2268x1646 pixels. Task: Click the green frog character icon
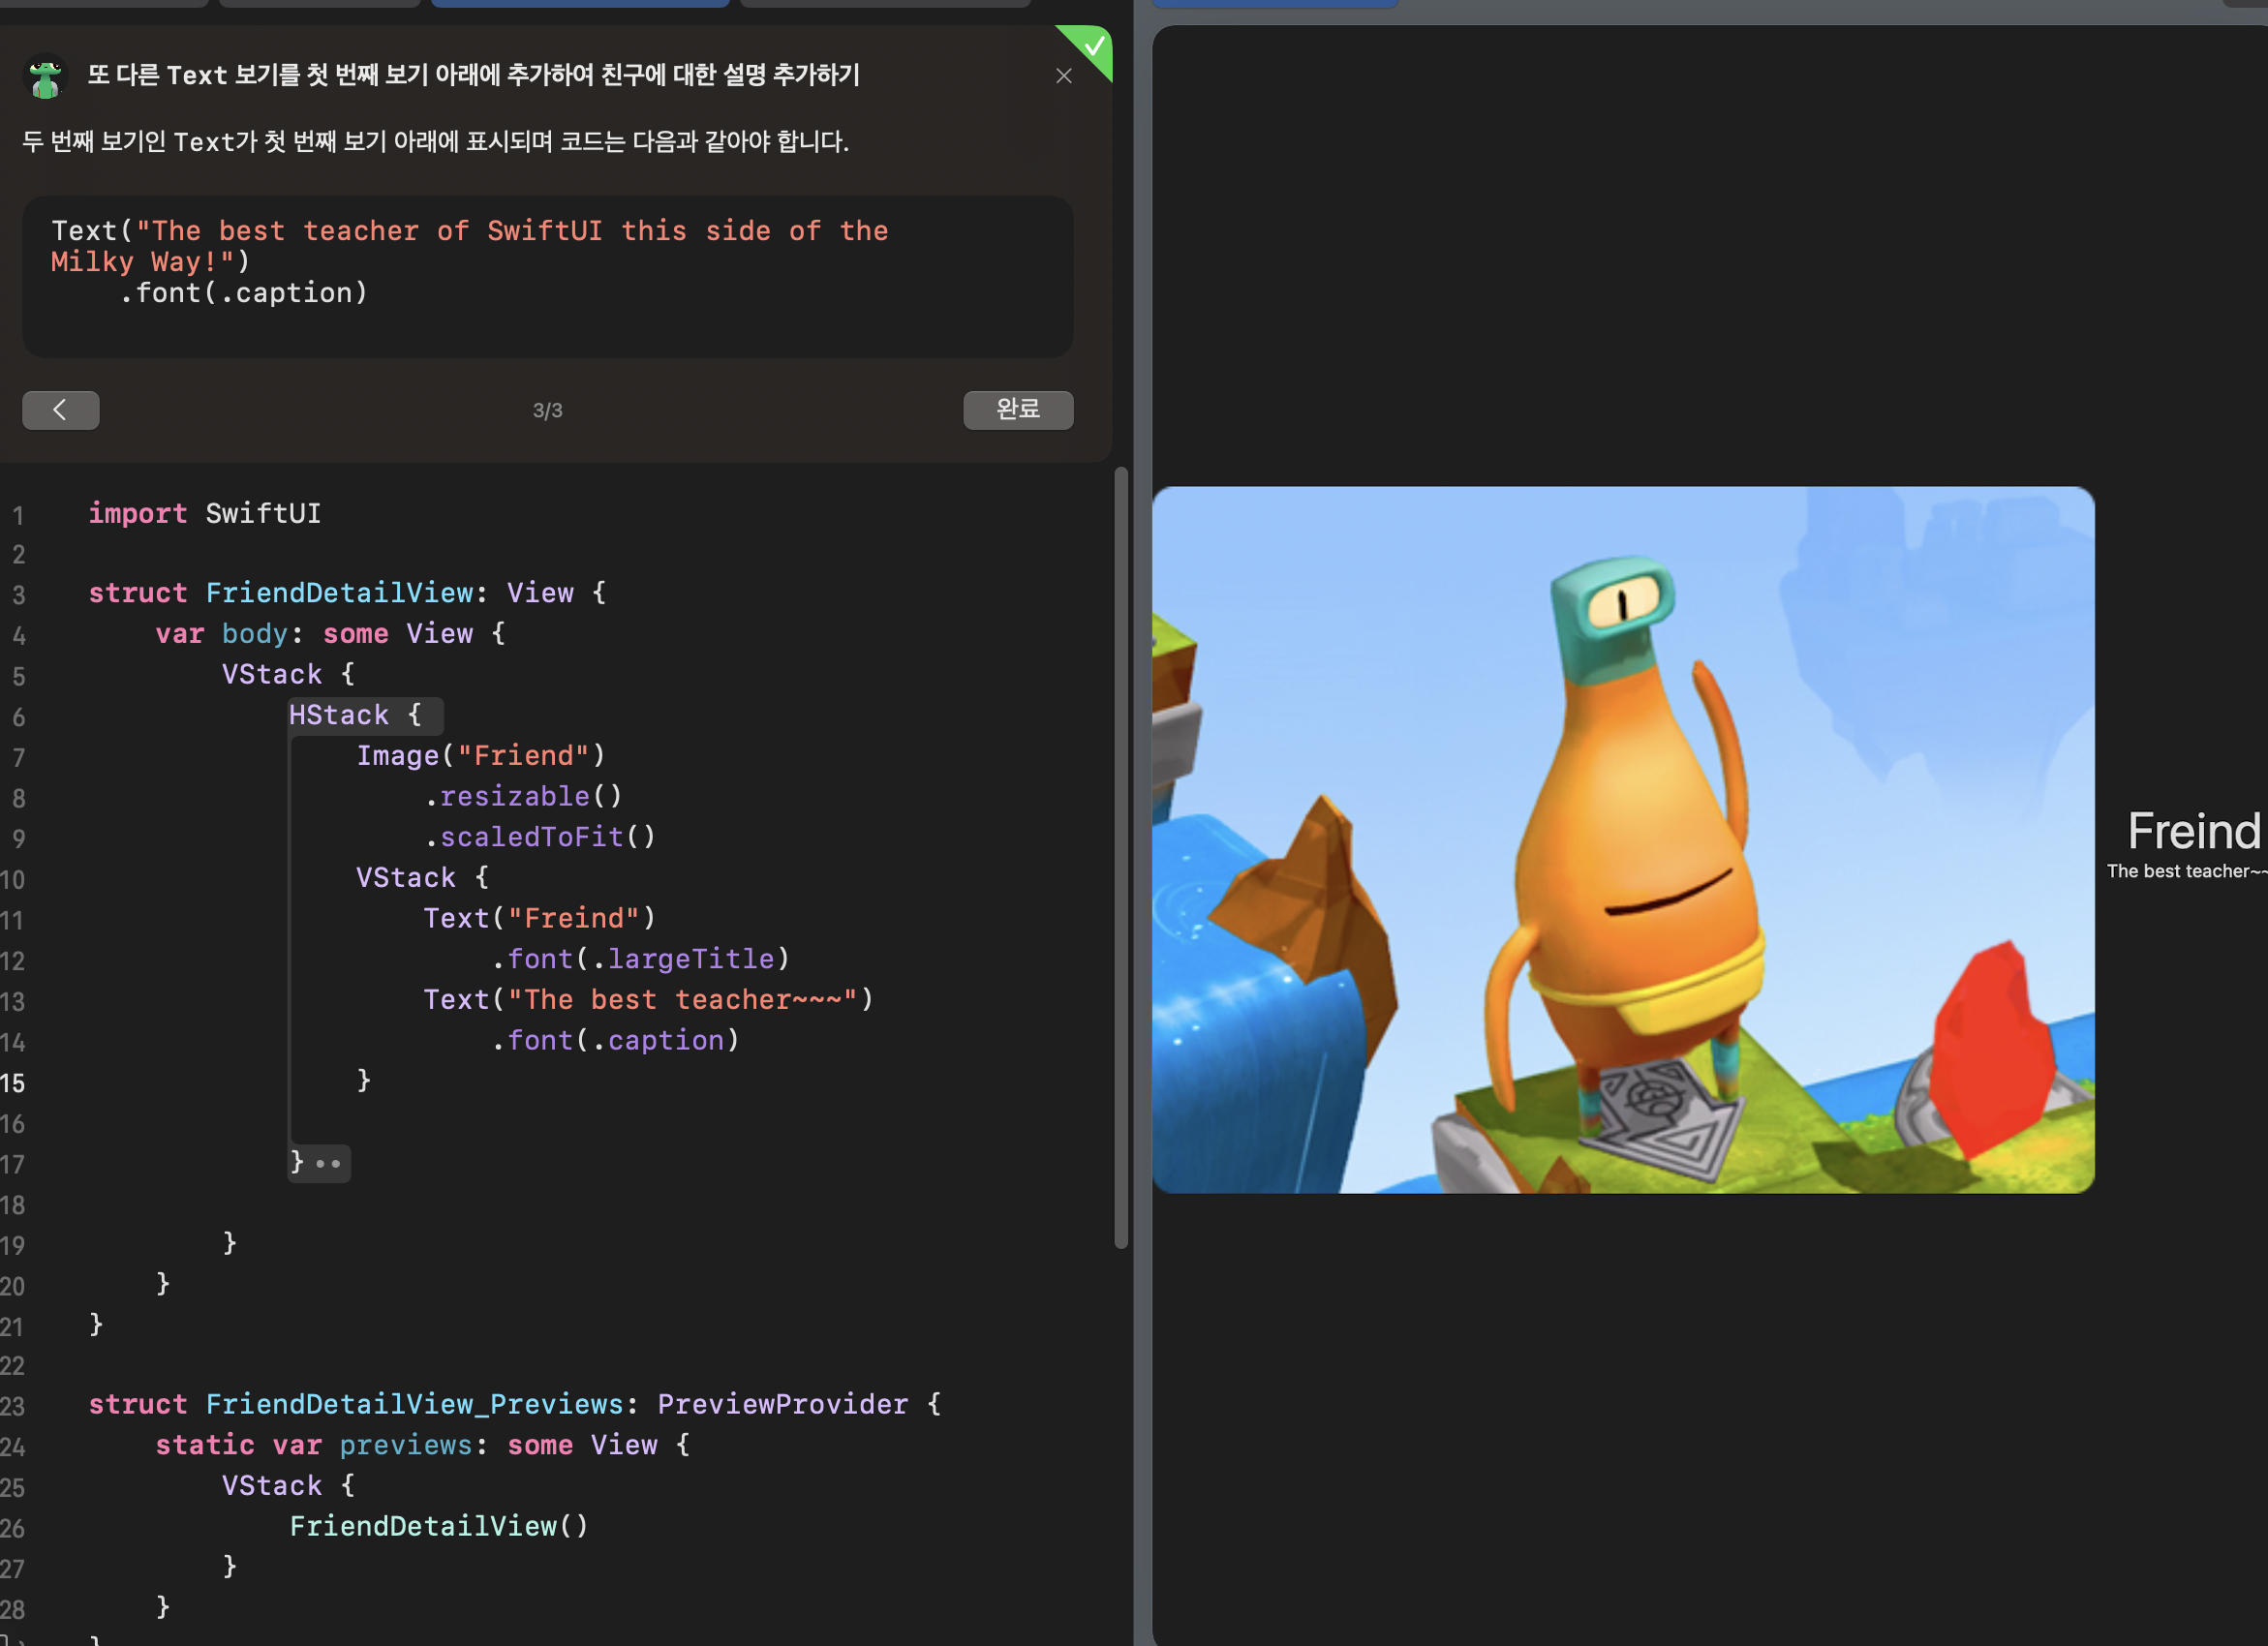coord(45,77)
